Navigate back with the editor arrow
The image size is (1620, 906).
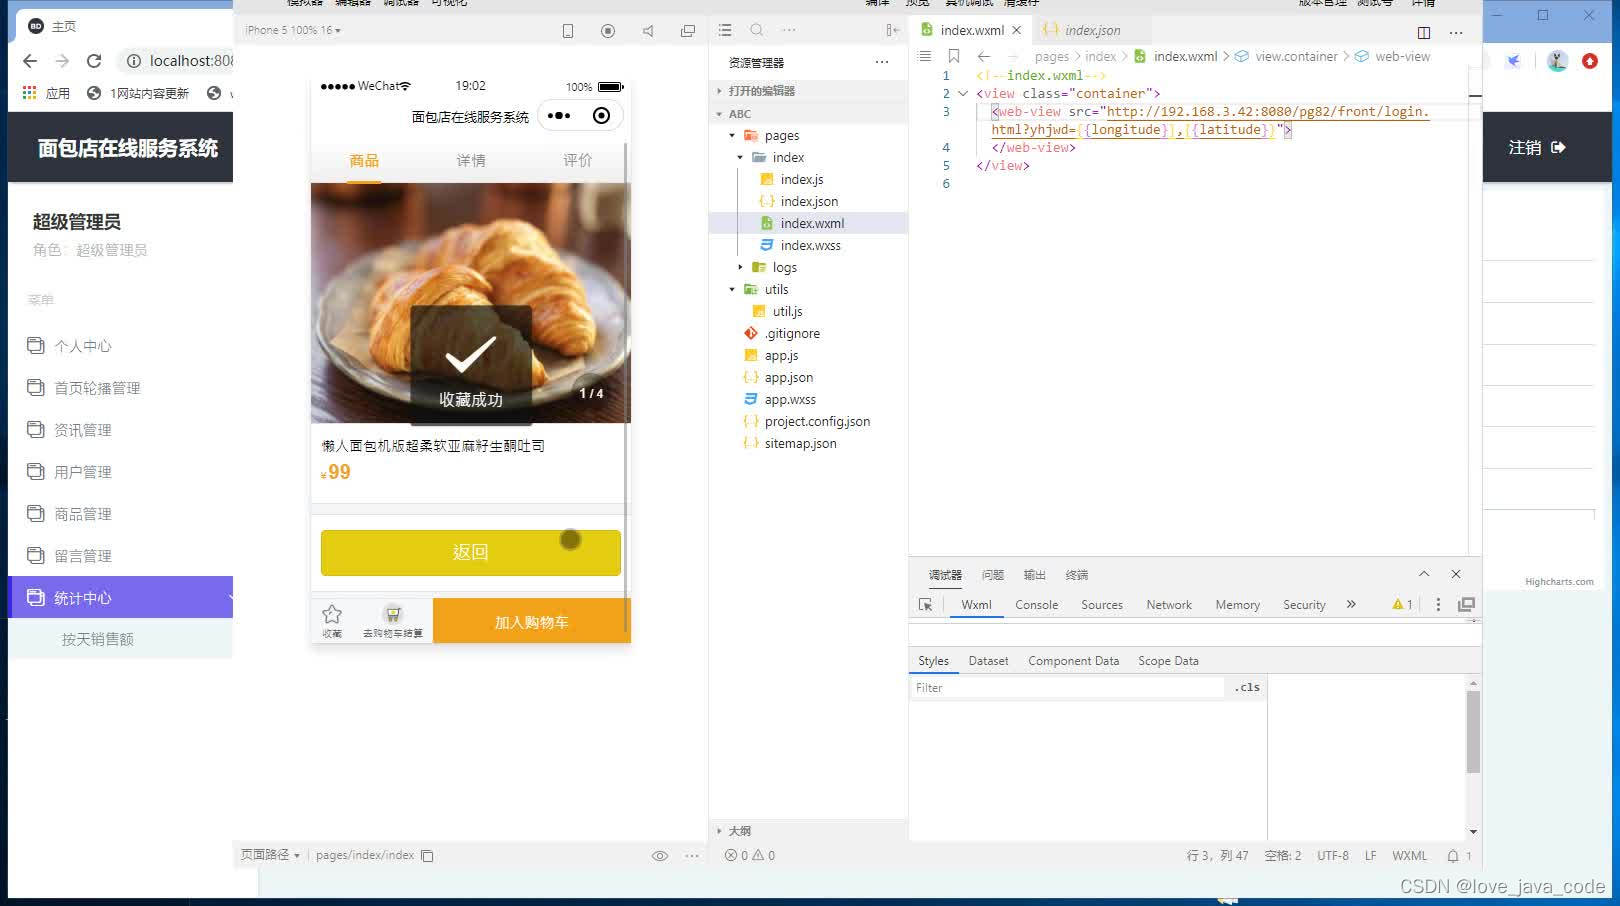[x=984, y=56]
